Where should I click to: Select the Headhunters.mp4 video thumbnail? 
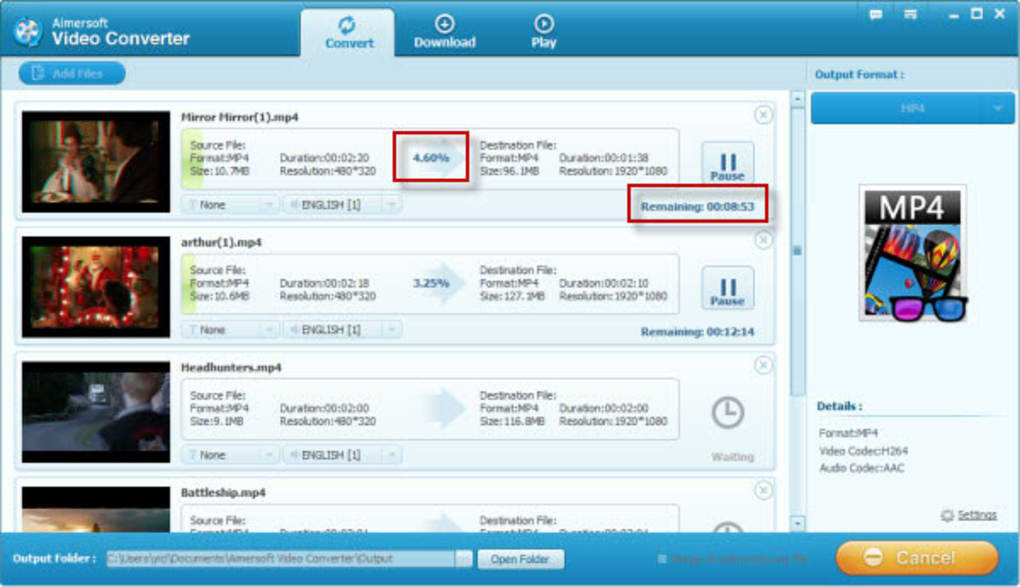[x=96, y=412]
